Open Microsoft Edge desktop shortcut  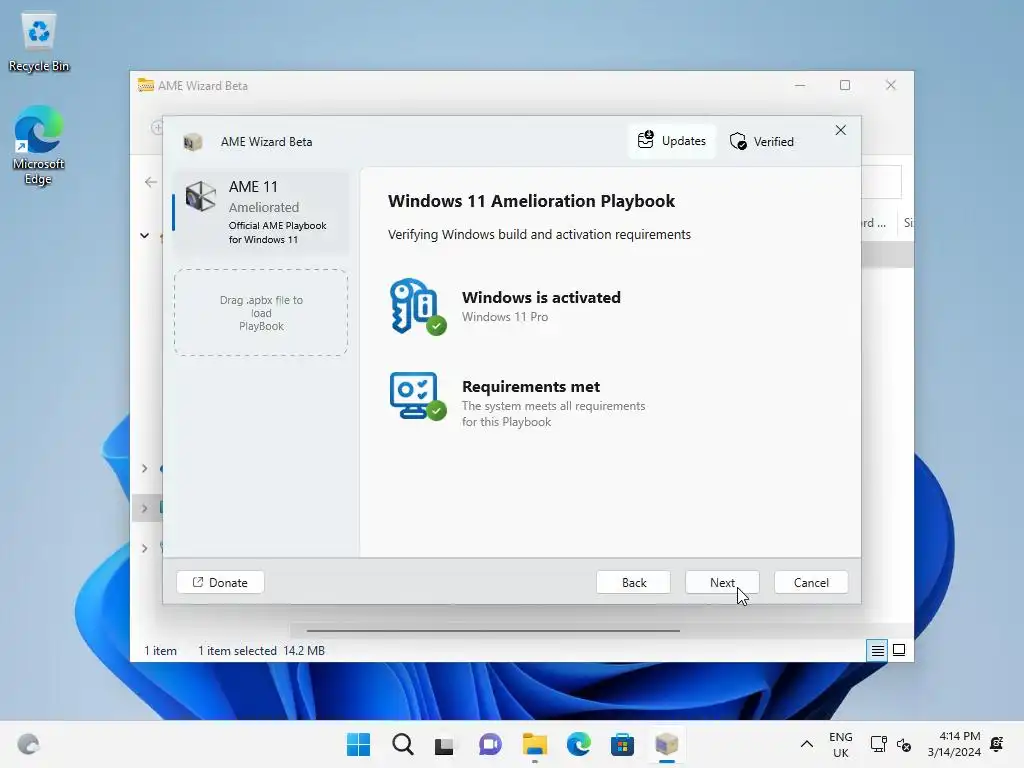(39, 146)
